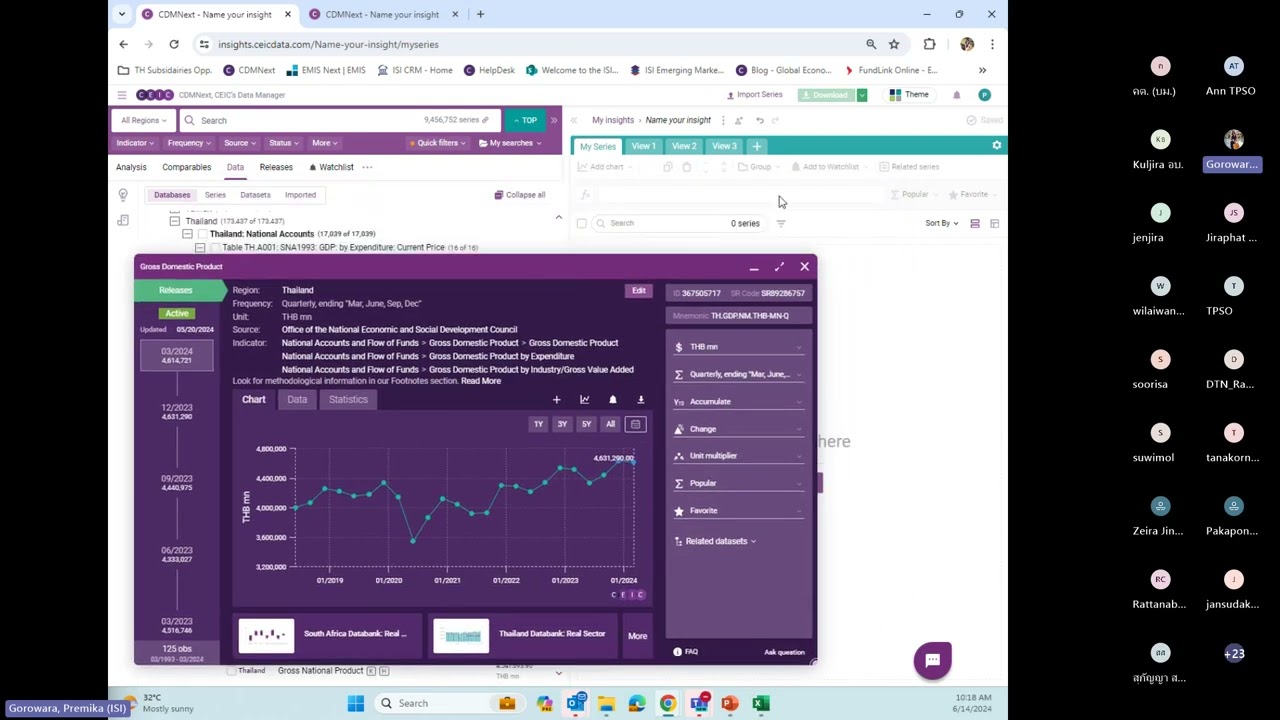Select the 1Y chart range
Screen dimensions: 1280x720
[538, 424]
